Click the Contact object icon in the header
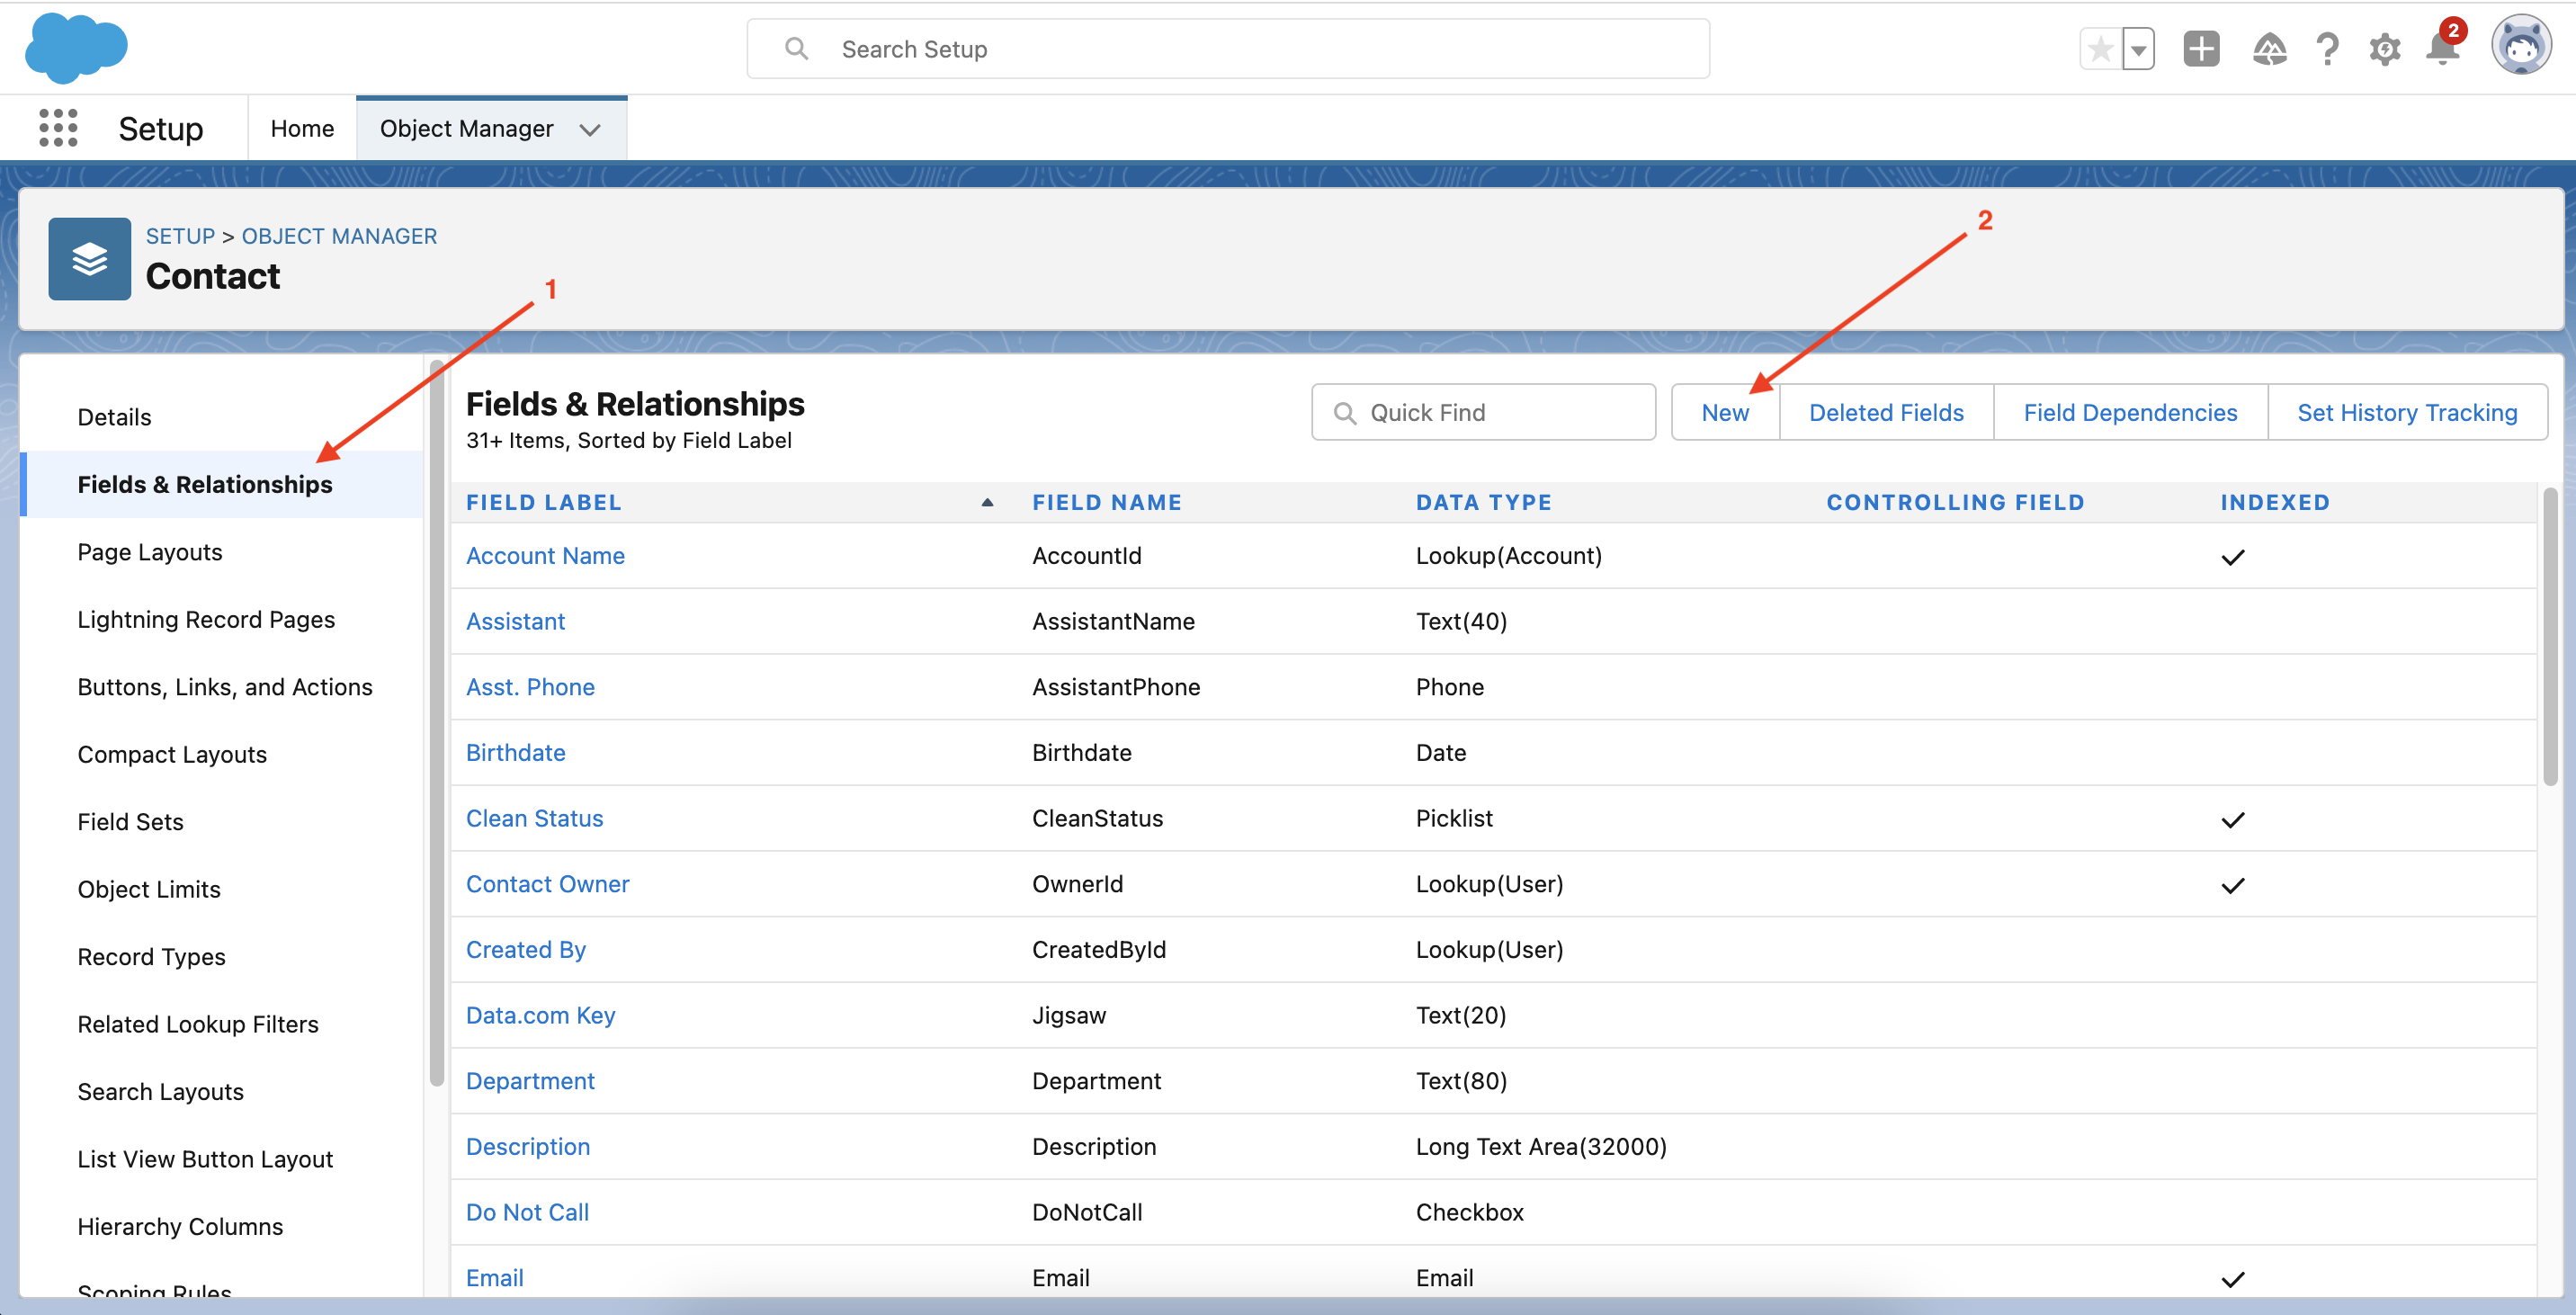 pos(89,258)
